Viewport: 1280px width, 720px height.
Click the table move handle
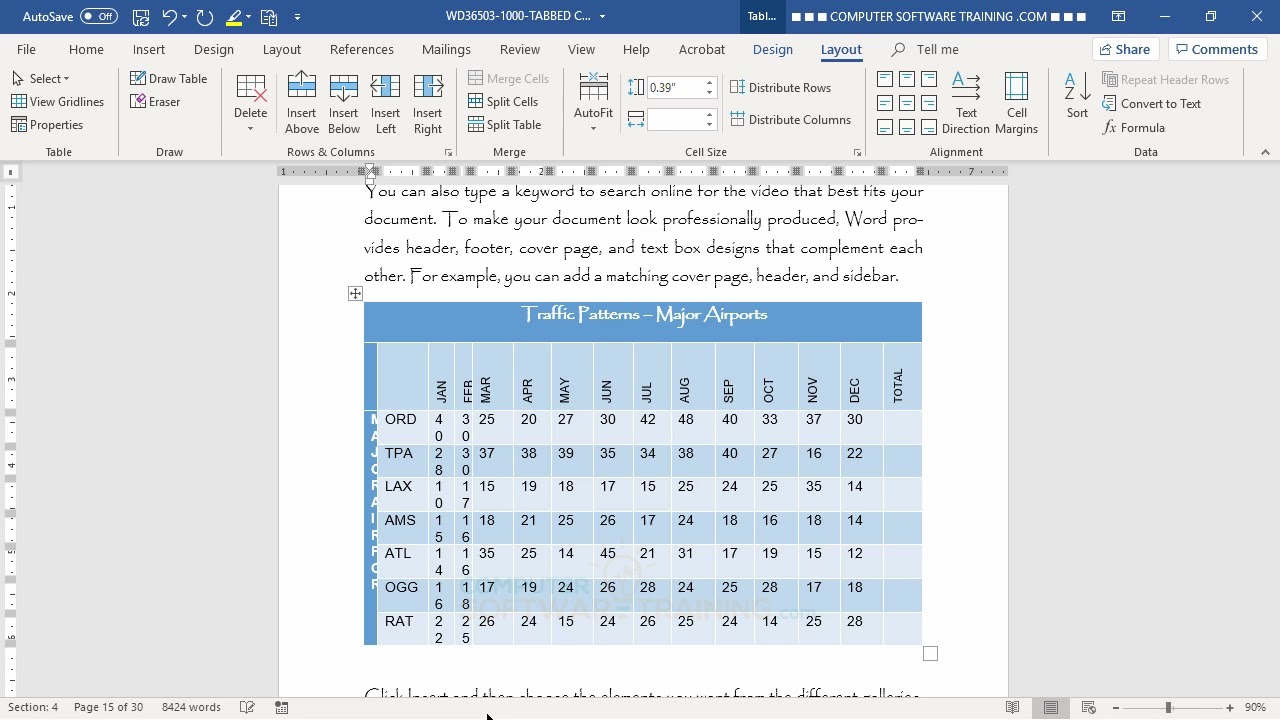(x=355, y=293)
